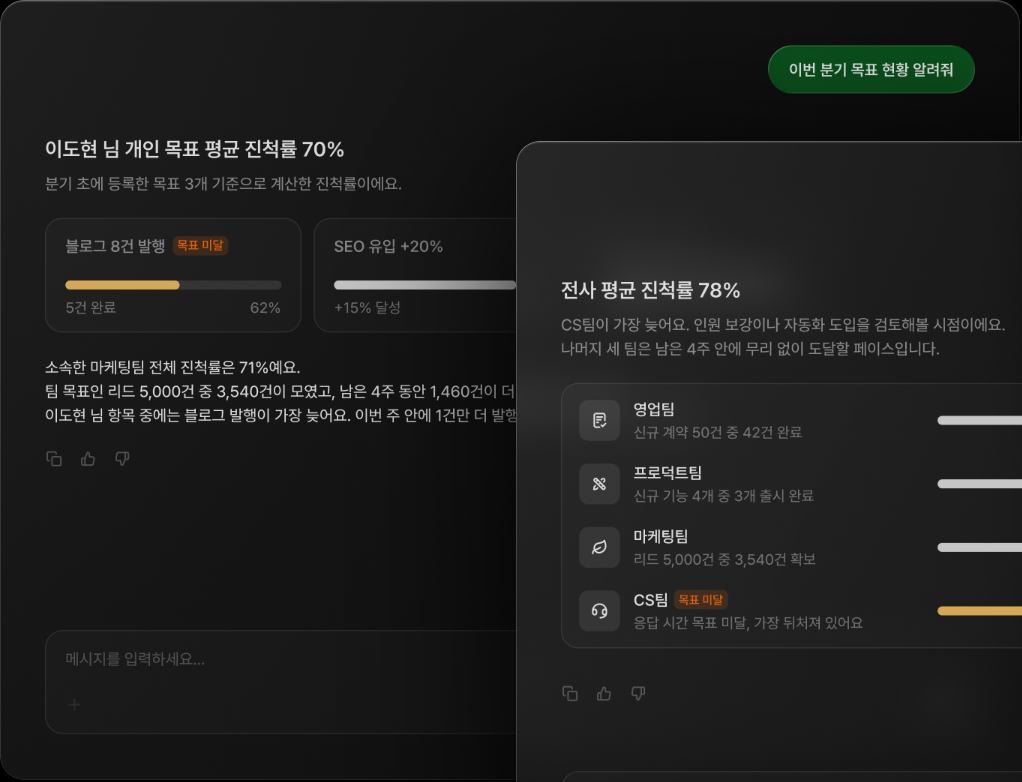
Task: Click the SEO 유입 +20% progress bar
Action: (425, 285)
